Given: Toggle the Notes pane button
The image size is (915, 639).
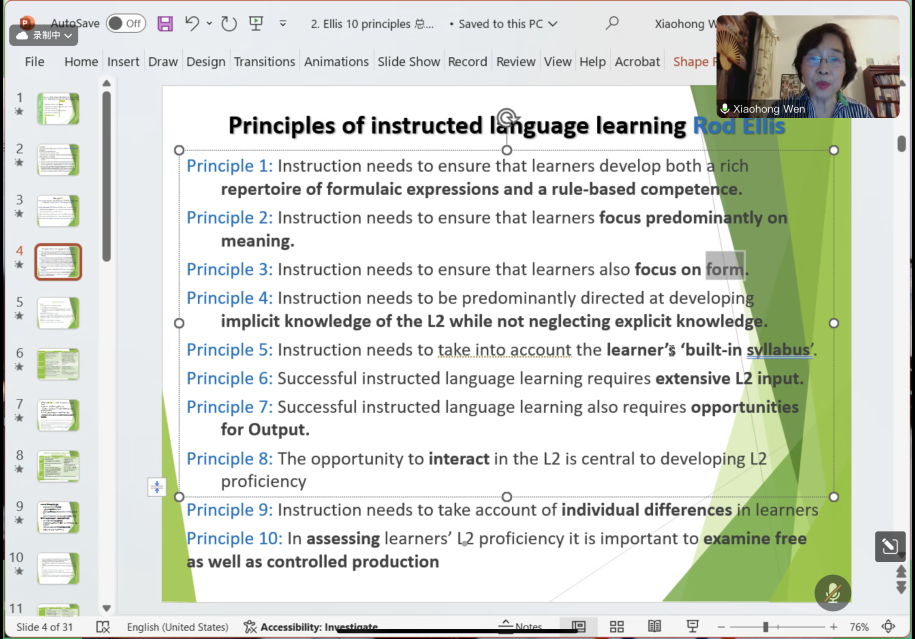Looking at the screenshot, I should [521, 626].
